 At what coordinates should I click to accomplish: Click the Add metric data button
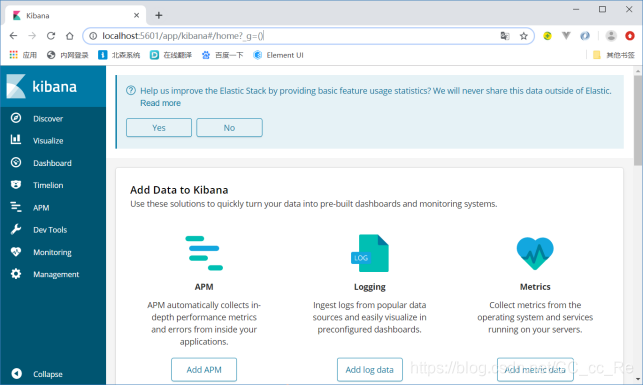535,370
